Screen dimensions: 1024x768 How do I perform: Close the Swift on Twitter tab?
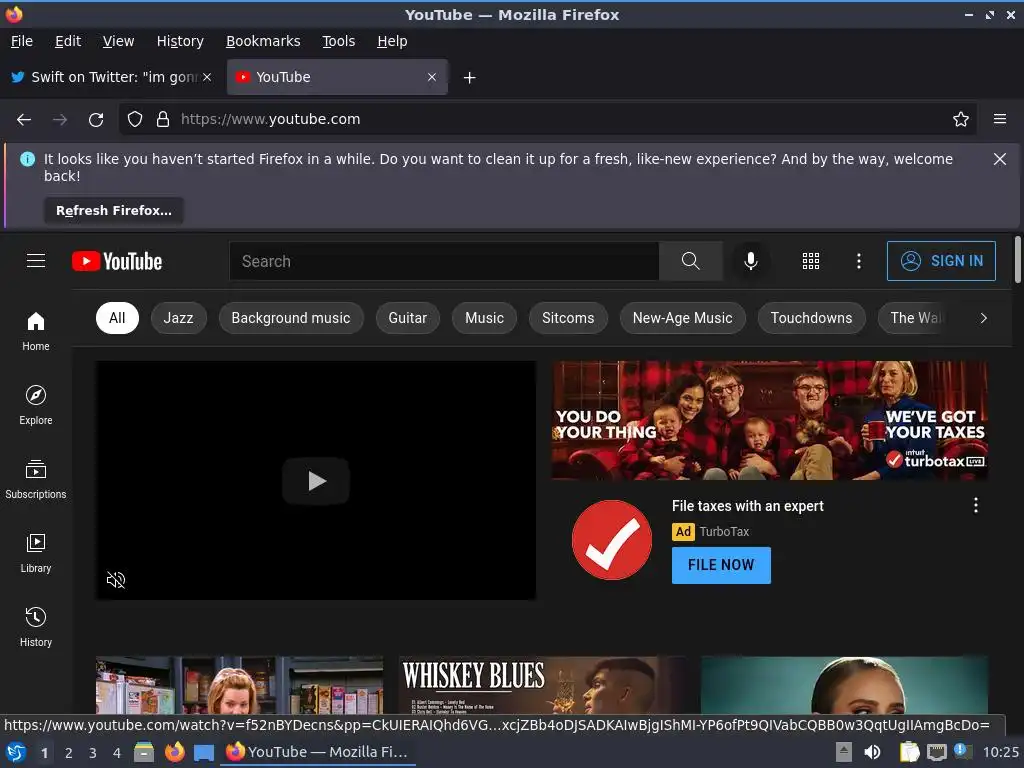[x=207, y=77]
